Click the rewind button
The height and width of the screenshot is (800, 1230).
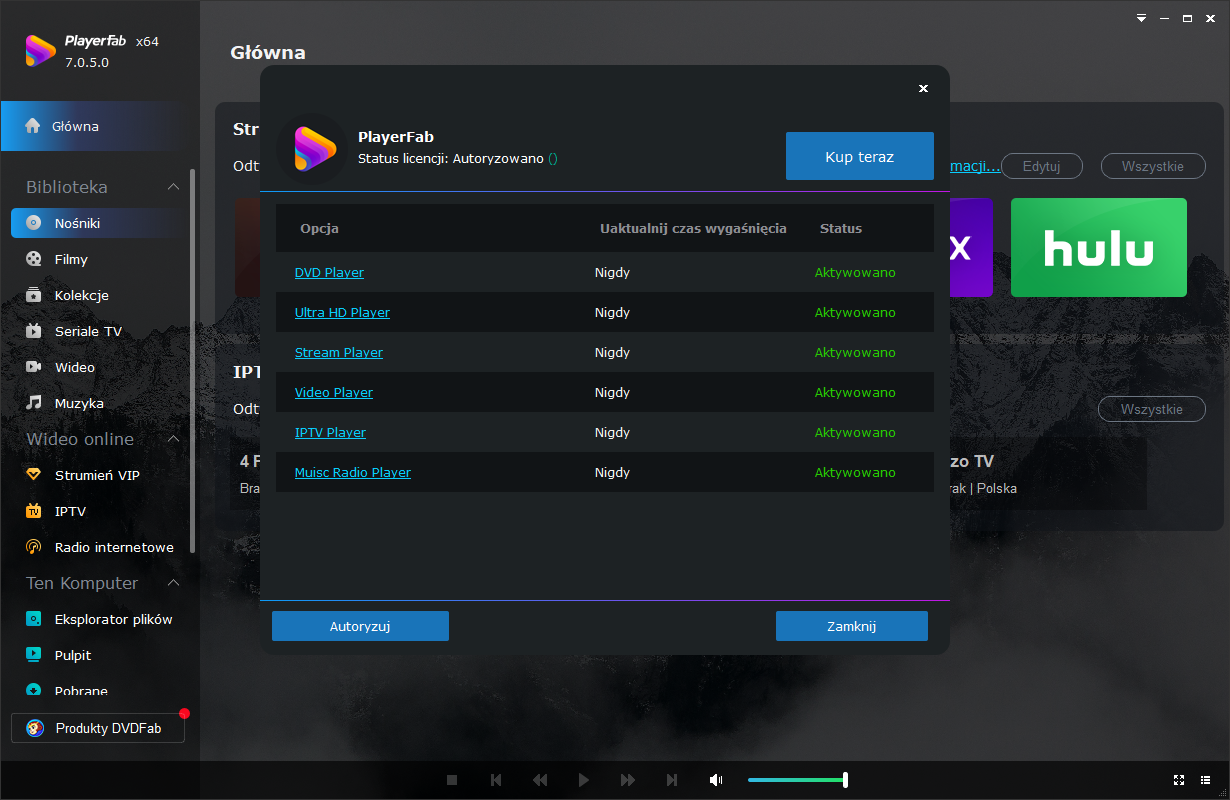(540, 780)
